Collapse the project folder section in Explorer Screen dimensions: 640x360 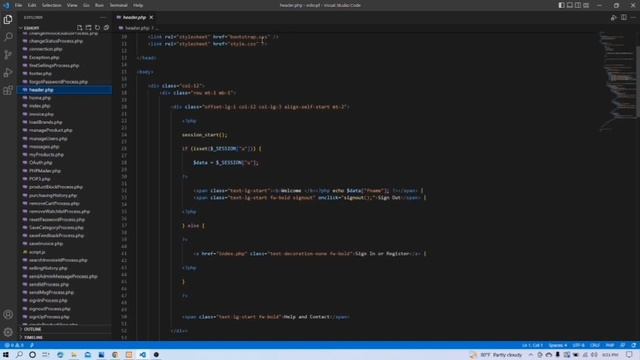coord(31,28)
